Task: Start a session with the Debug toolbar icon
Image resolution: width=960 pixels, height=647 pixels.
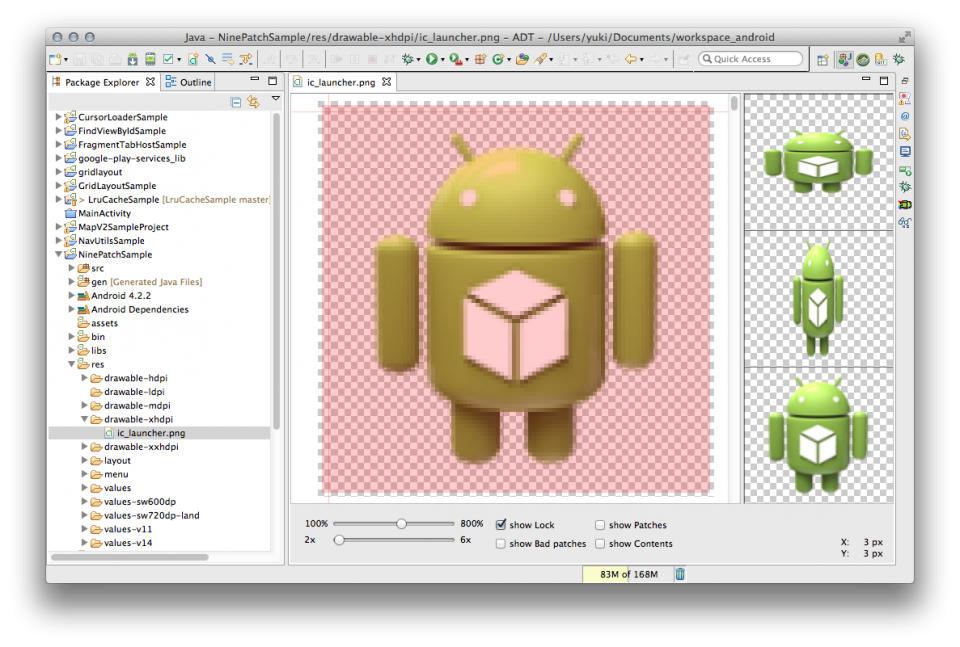Action: pyautogui.click(x=408, y=59)
